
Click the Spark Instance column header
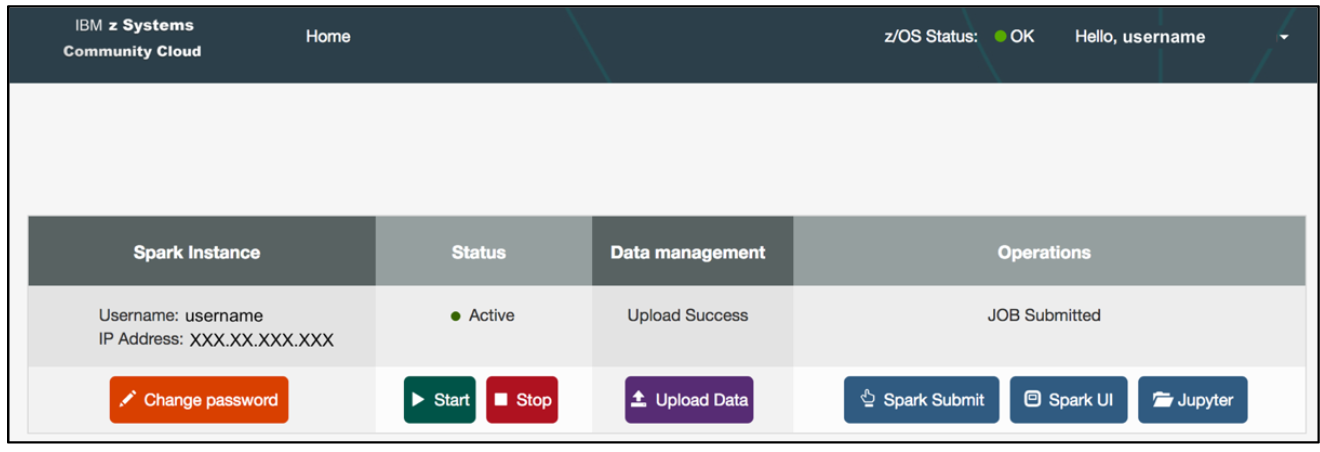click(x=202, y=252)
